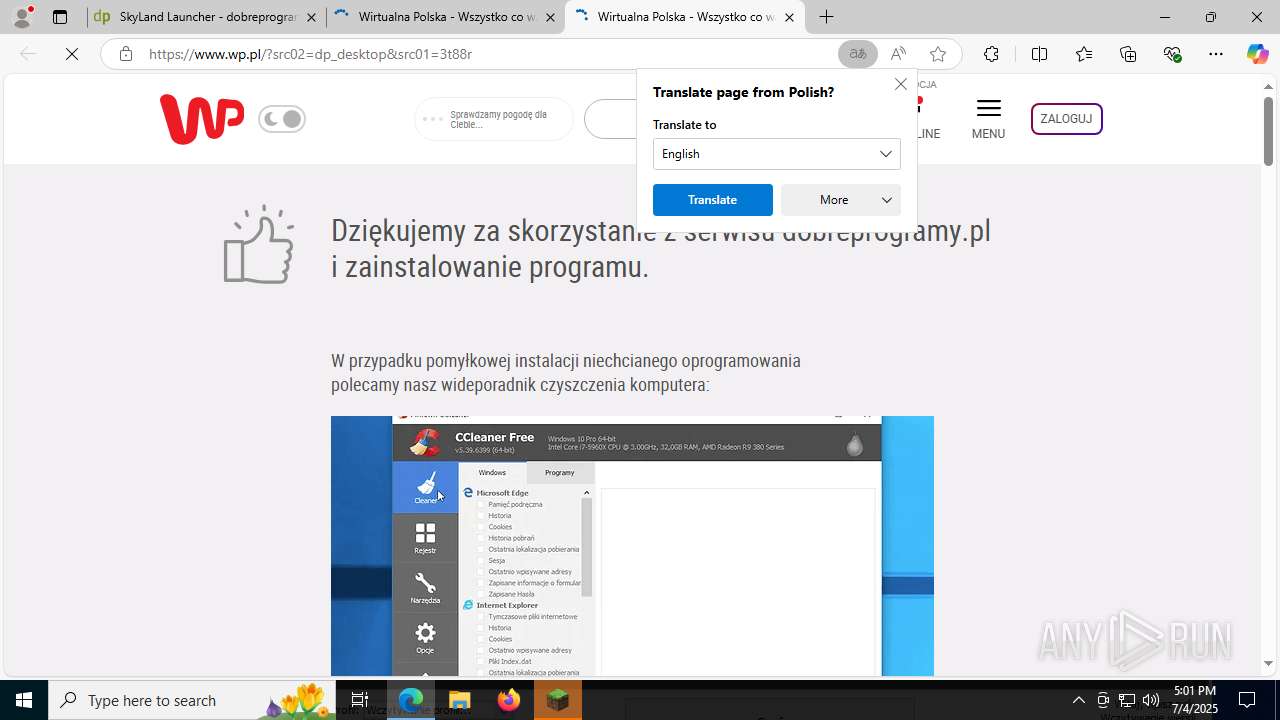Open the Translate to language dropdown
1280x720 pixels.
[777, 154]
